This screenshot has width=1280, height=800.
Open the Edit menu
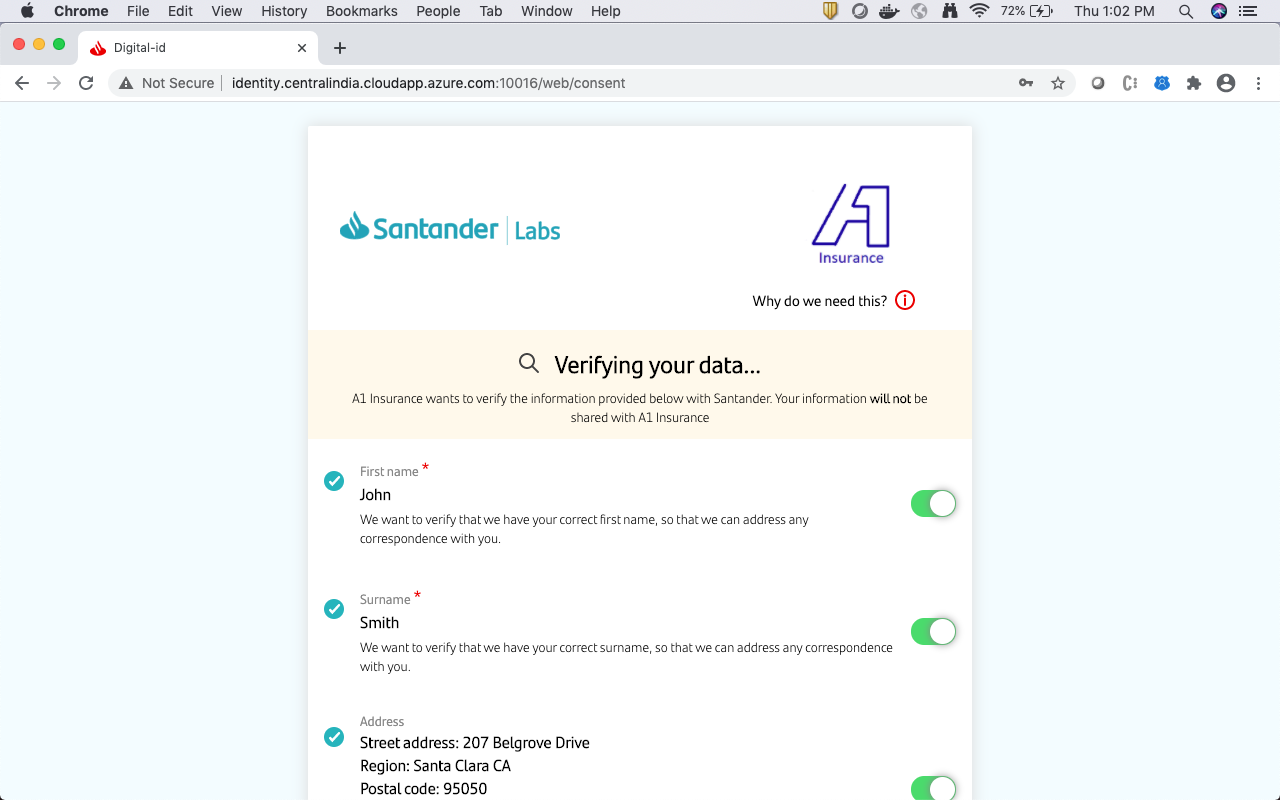180,11
